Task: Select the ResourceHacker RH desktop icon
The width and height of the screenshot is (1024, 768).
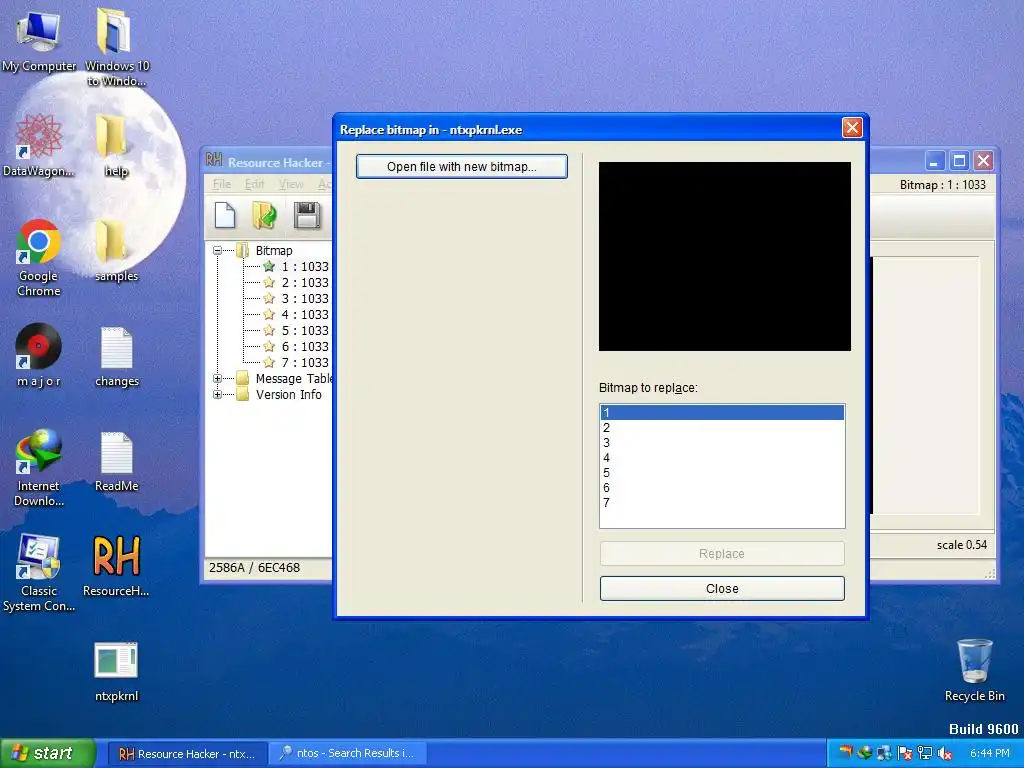Action: (x=116, y=566)
